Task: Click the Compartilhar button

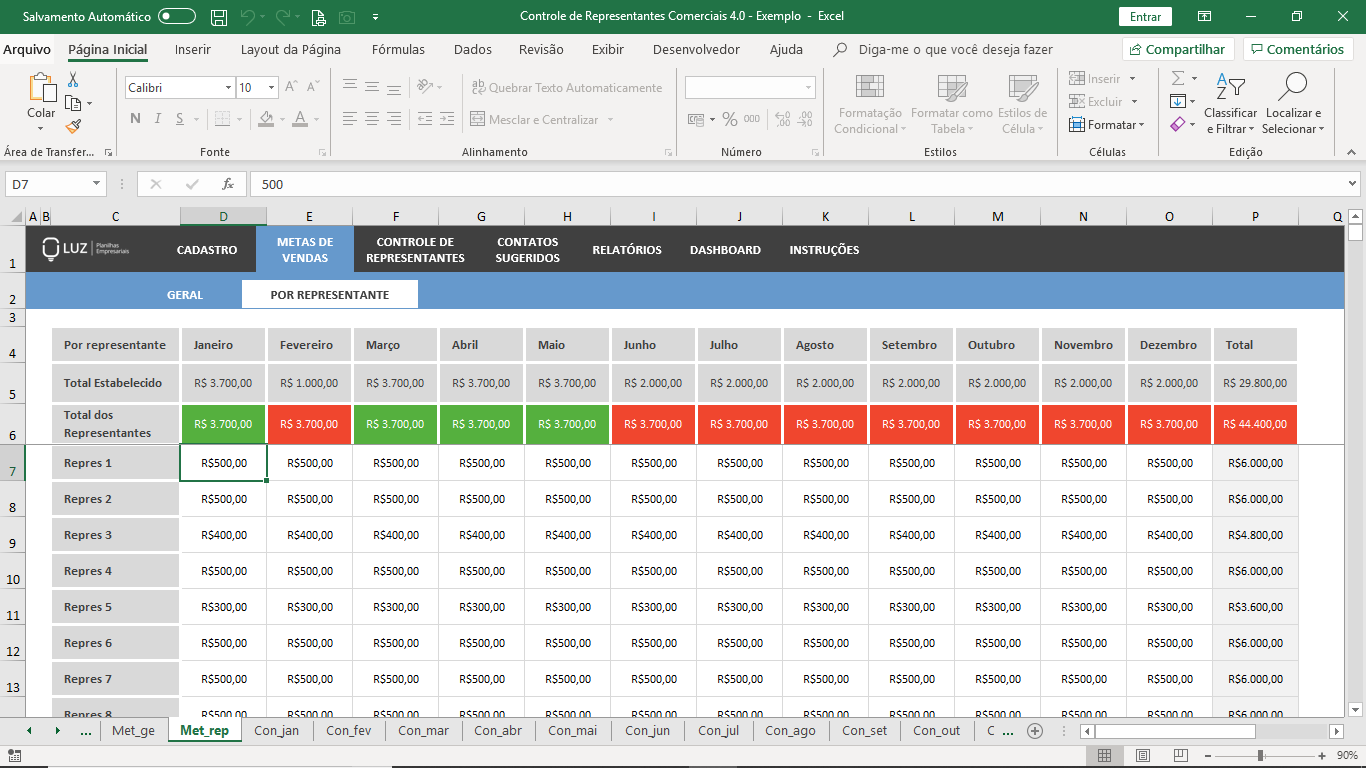Action: [x=1178, y=49]
